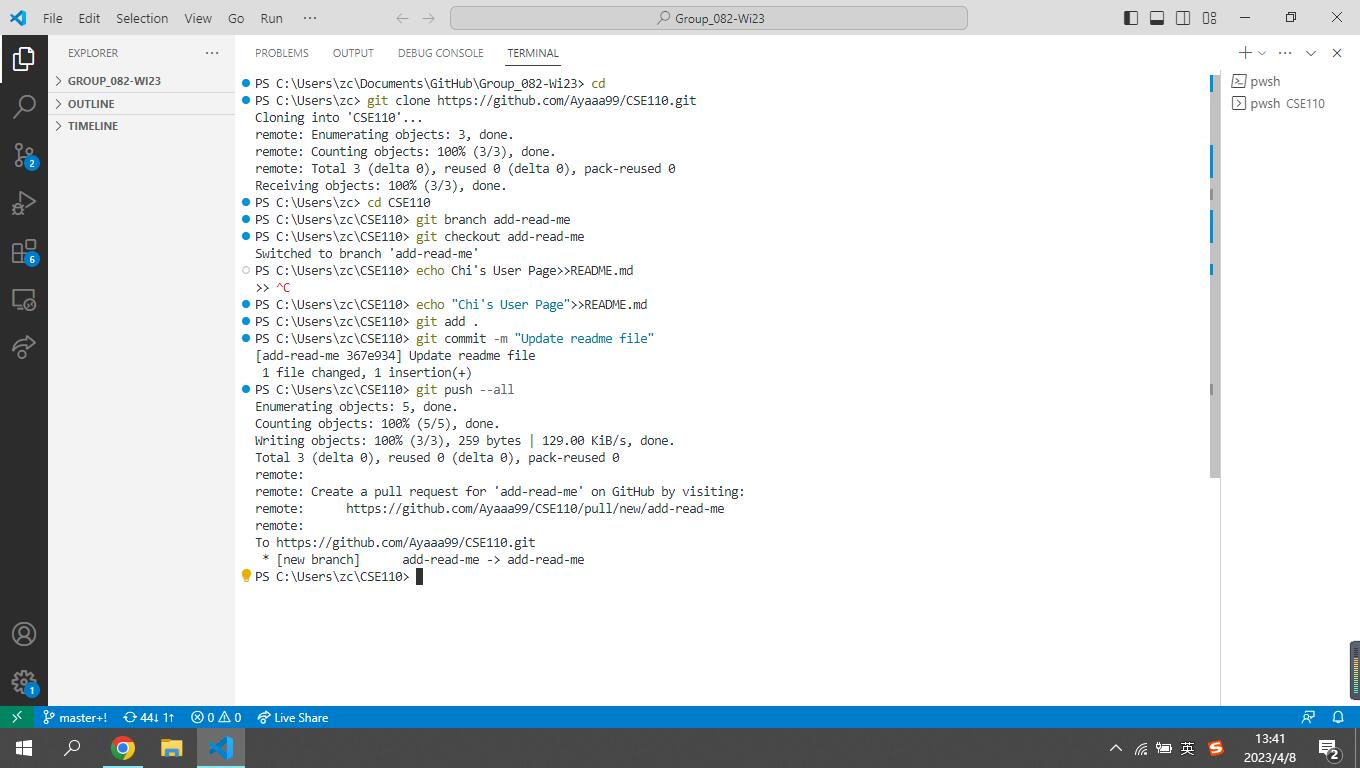Synchronize changes 44 down 1 up
Screen dimensions: 1360x768
[x=149, y=717]
